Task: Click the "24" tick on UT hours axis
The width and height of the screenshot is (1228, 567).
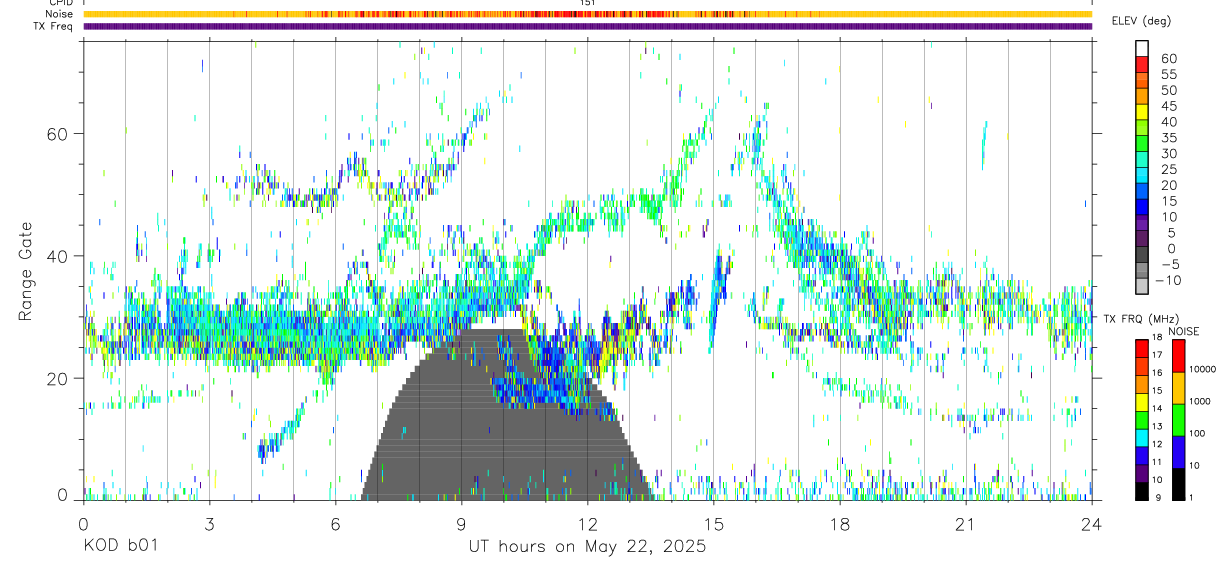Action: [1092, 524]
